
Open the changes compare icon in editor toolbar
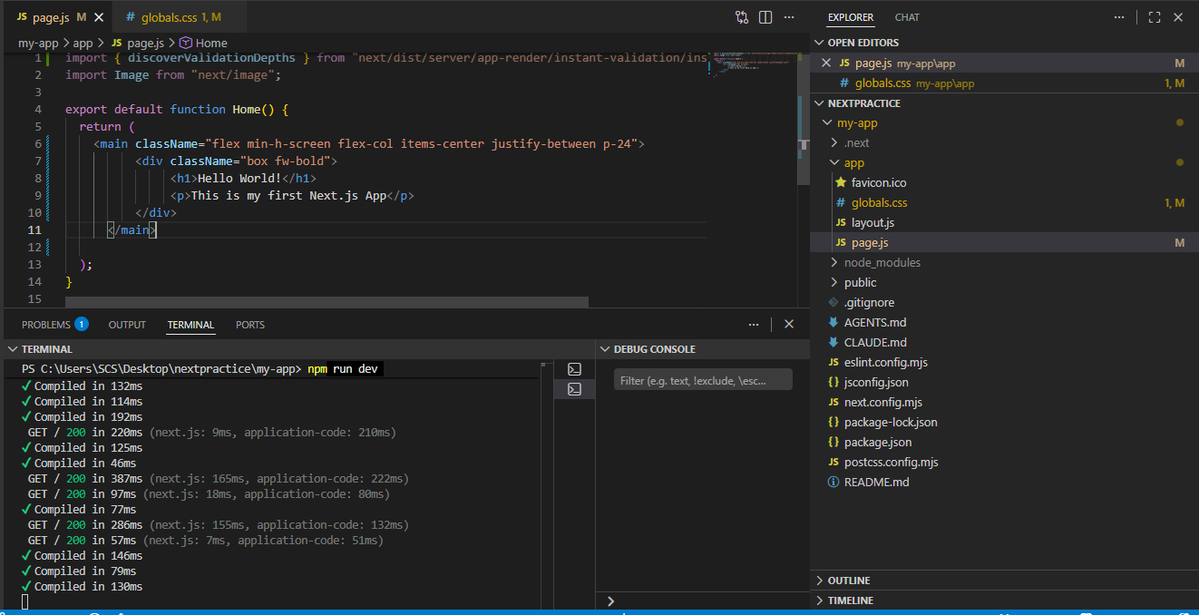[742, 17]
